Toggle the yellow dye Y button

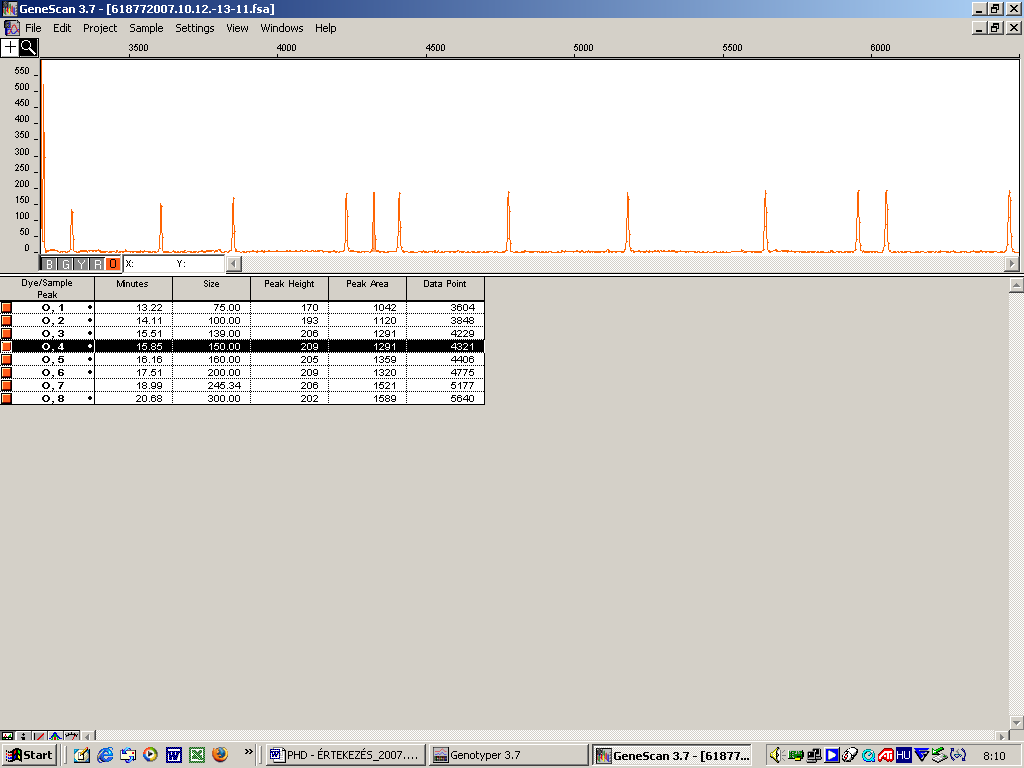(81, 264)
